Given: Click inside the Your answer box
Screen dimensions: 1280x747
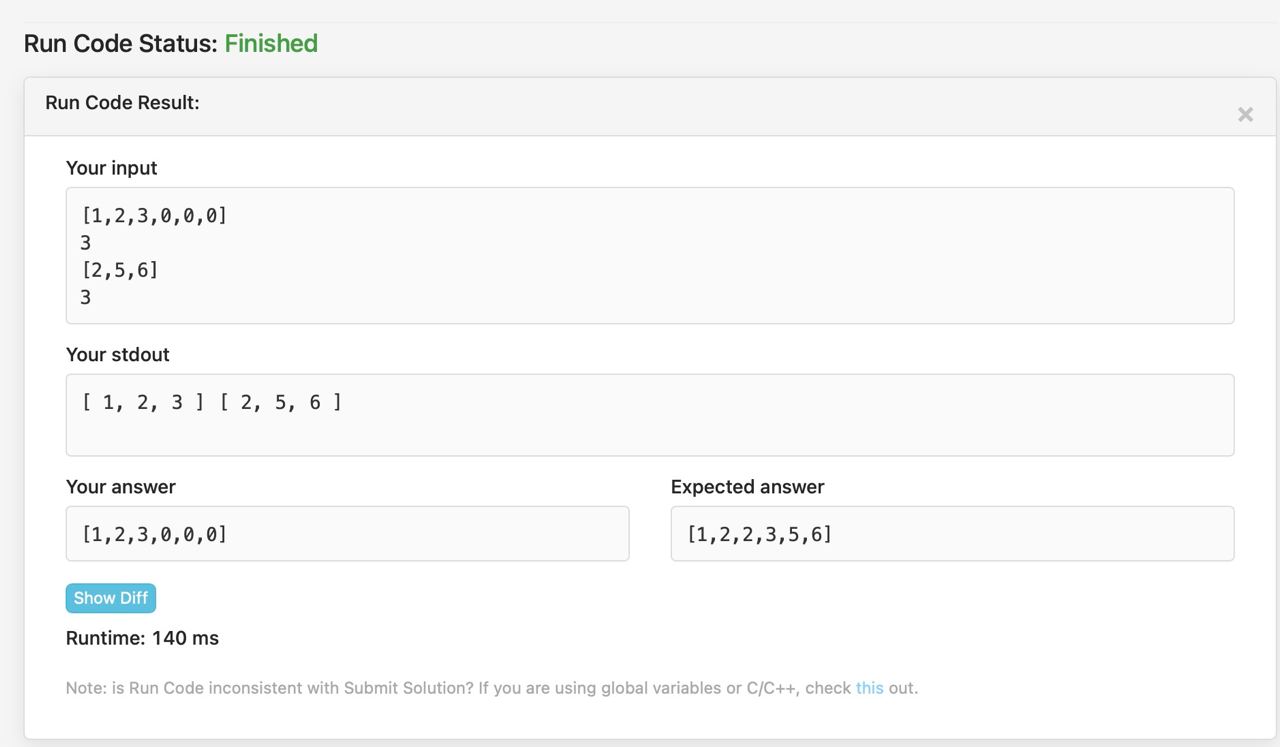Looking at the screenshot, I should pos(347,533).
